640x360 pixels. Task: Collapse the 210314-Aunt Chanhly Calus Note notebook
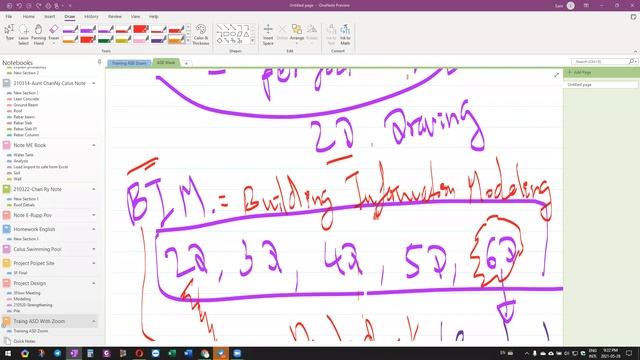94,83
